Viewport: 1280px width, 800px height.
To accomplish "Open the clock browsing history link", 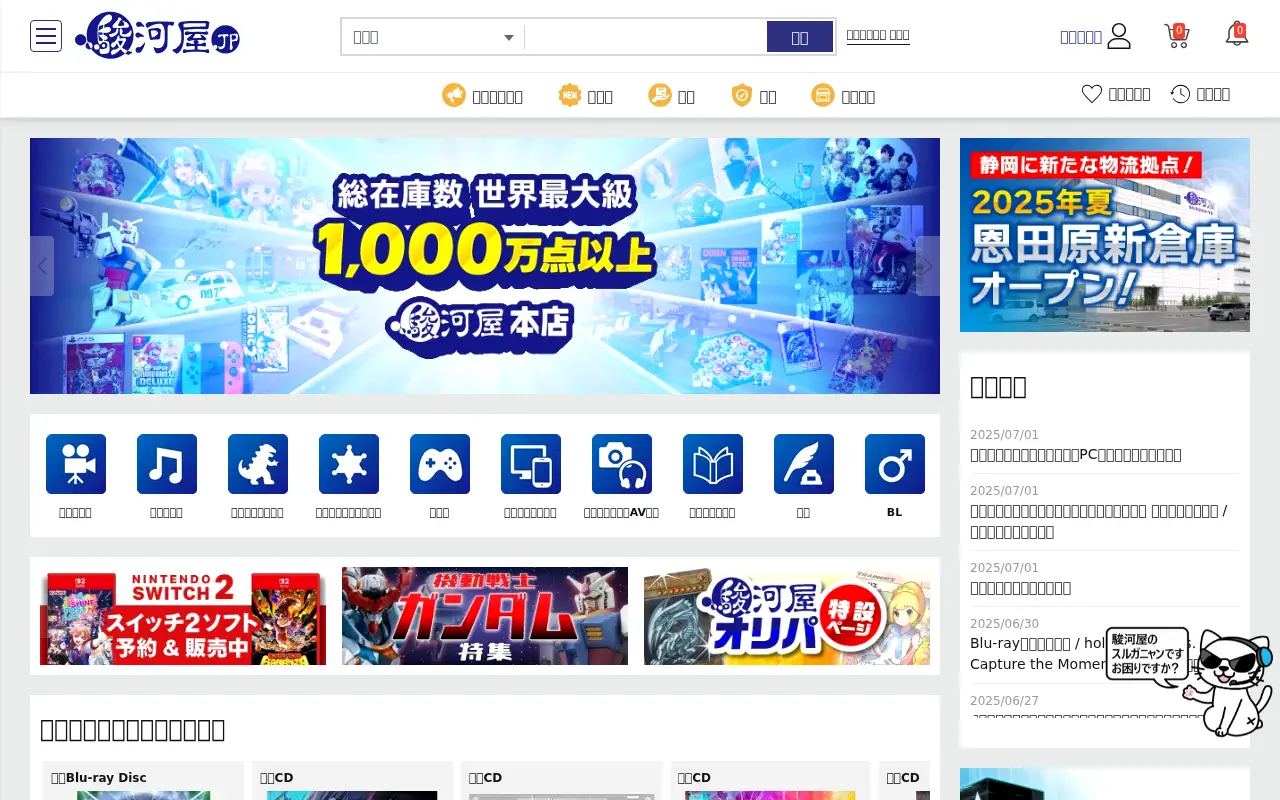I will [1200, 94].
